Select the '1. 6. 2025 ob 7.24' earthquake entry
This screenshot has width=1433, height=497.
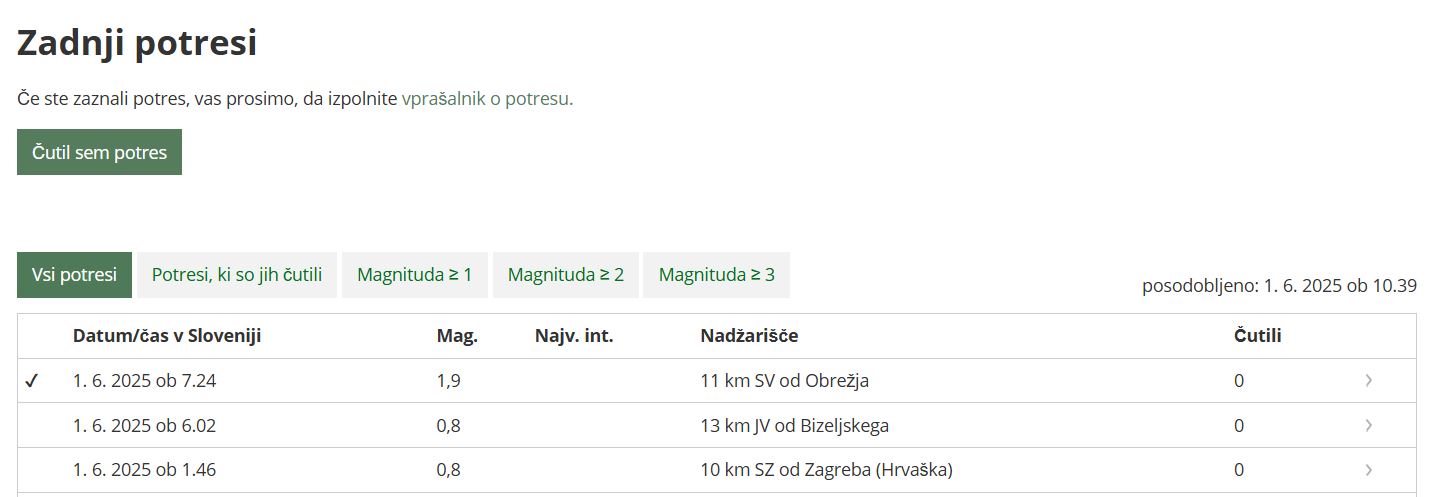tap(144, 381)
